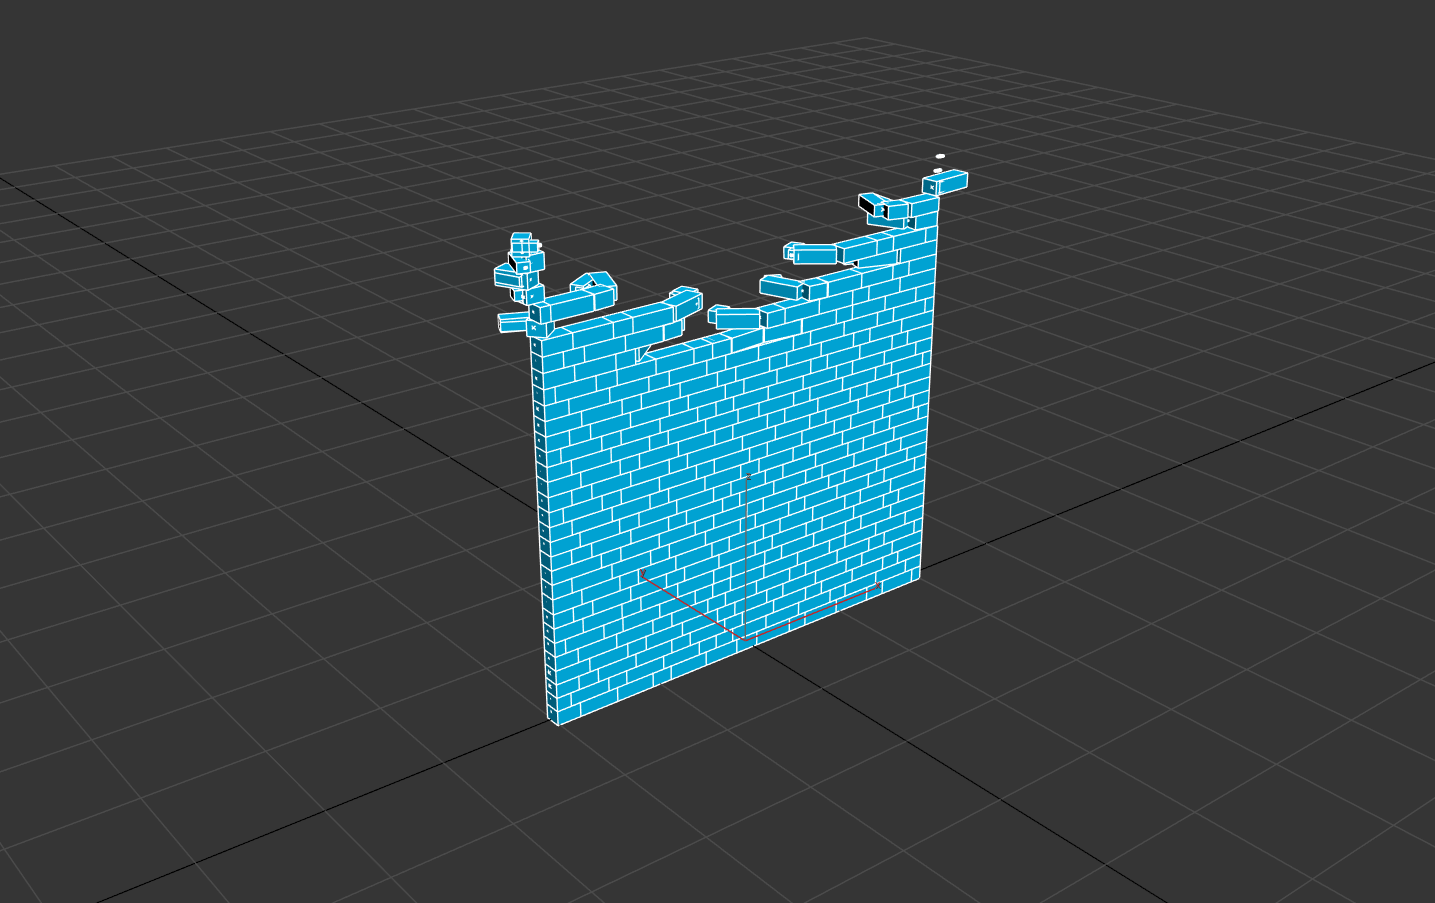This screenshot has width=1435, height=903.
Task: Click the bottom vertex where red lines meet
Action: [x=745, y=638]
